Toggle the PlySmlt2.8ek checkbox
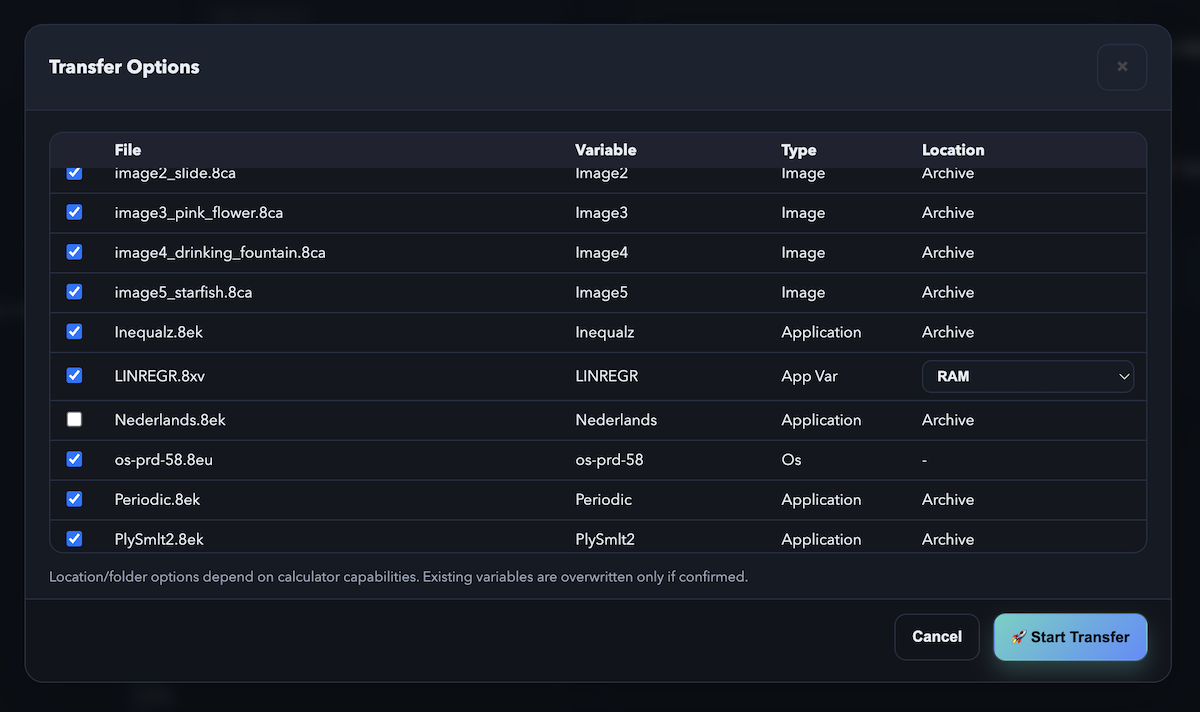The width and height of the screenshot is (1200, 712). 74,538
